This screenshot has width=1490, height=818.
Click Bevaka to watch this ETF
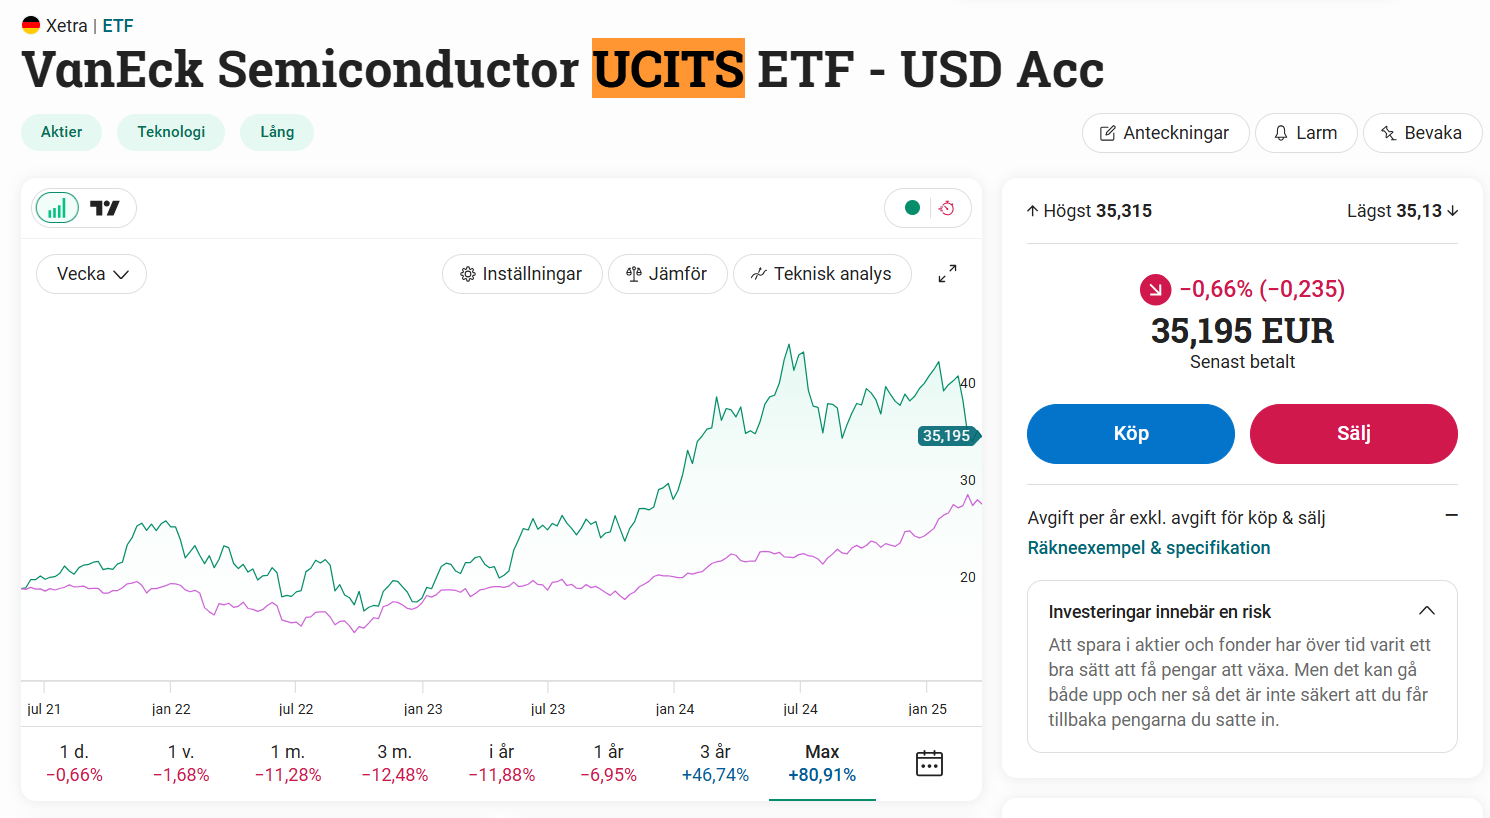pos(1422,133)
